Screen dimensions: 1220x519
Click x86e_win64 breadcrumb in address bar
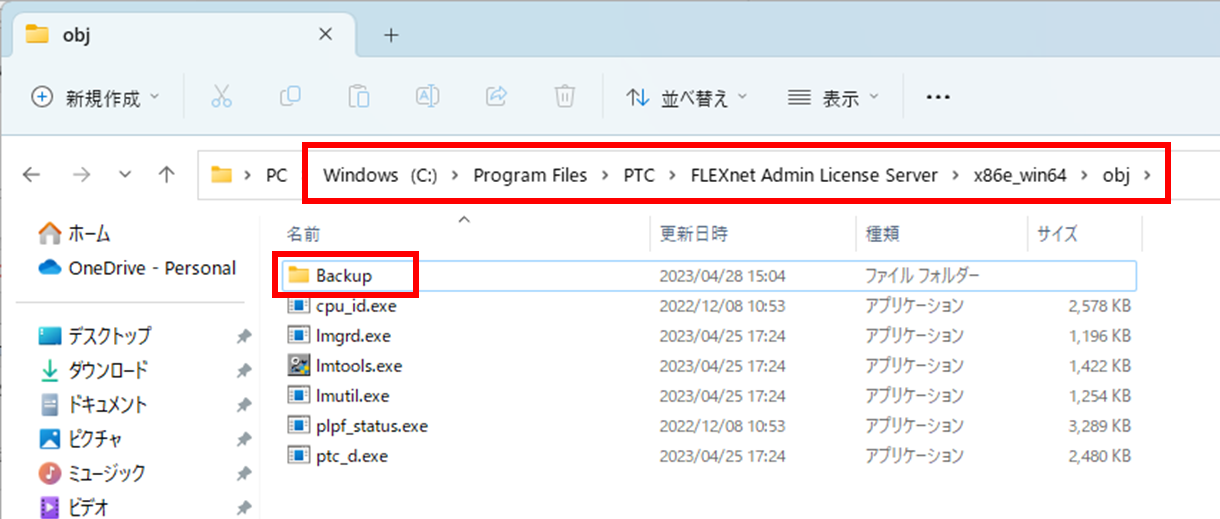pos(1020,175)
